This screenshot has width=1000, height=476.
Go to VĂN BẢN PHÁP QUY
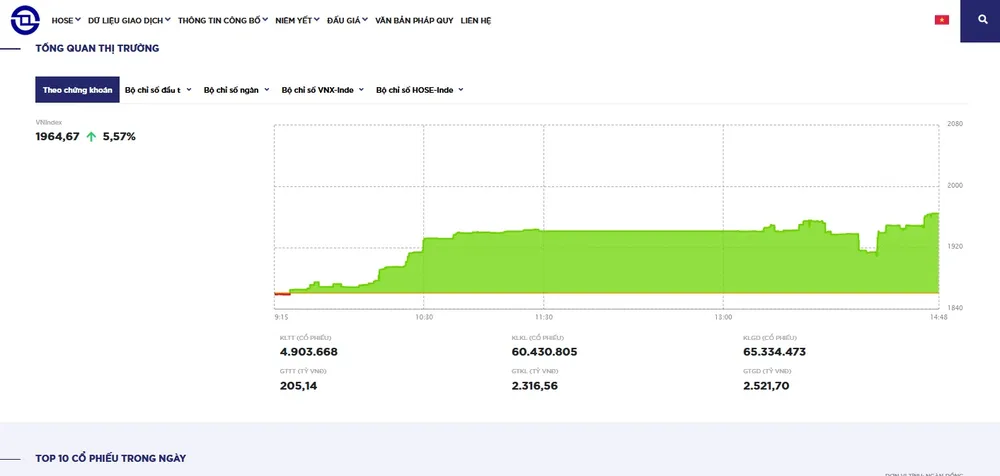415,20
